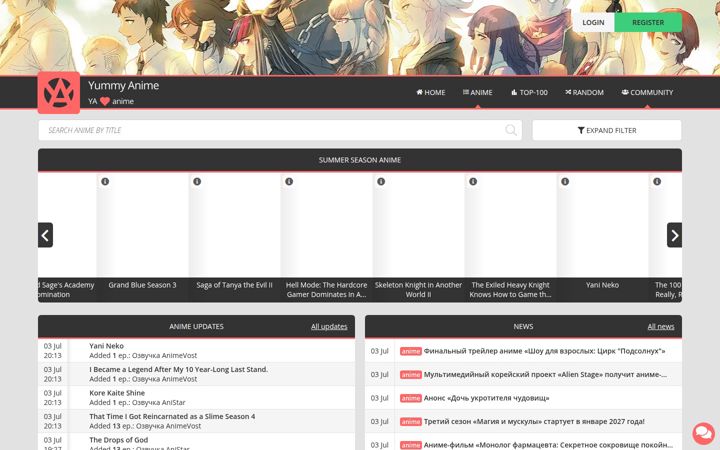Screen dimensions: 720x450
Task: Focus the Search Anime by Title field
Action: point(280,130)
